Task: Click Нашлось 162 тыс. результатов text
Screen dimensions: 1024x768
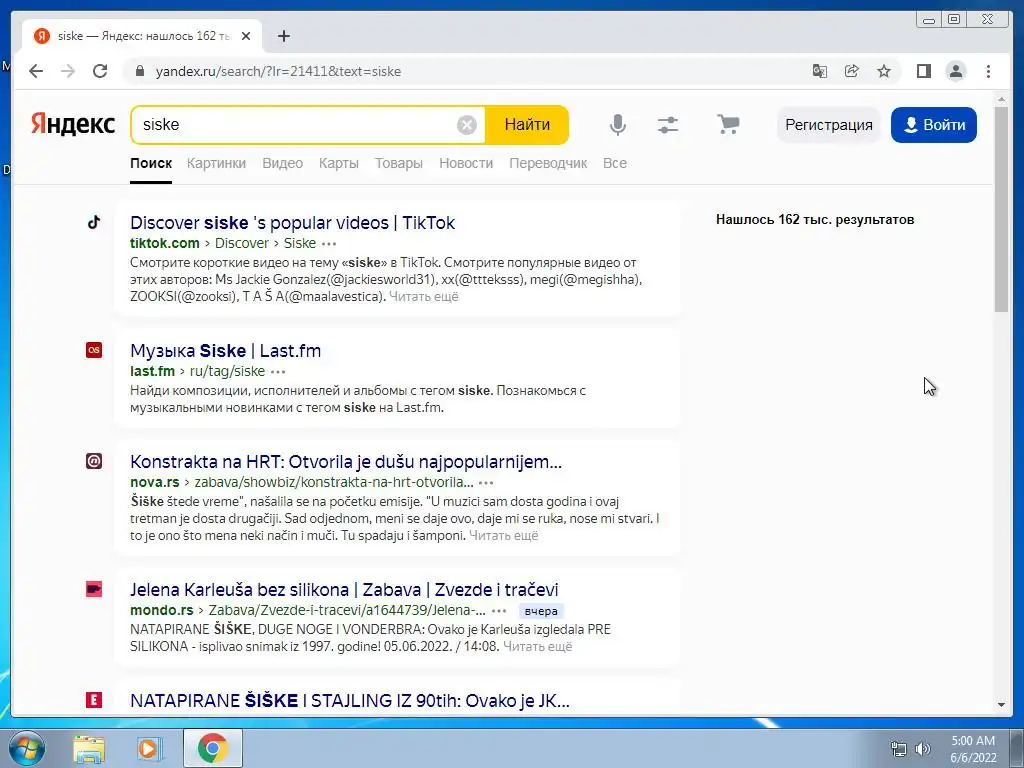Action: (x=815, y=219)
